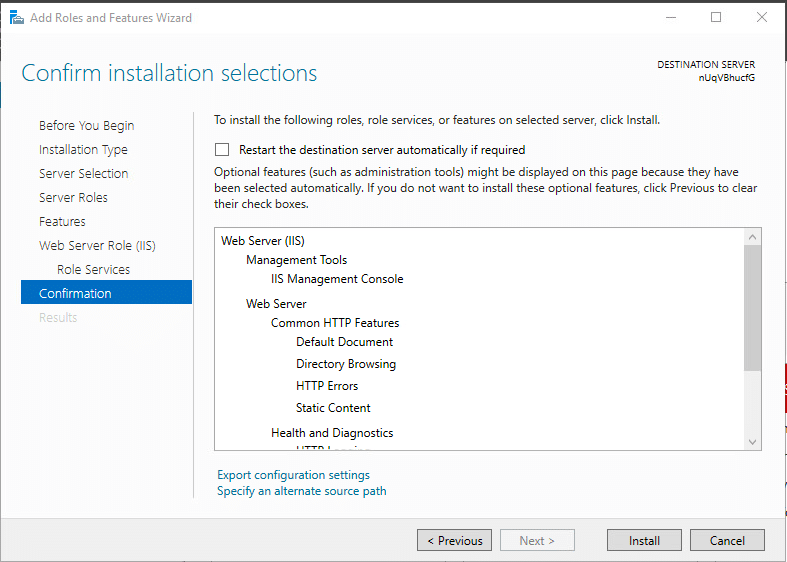Go to Installation Type step
Viewport: 787px width, 562px height.
pyautogui.click(x=83, y=150)
